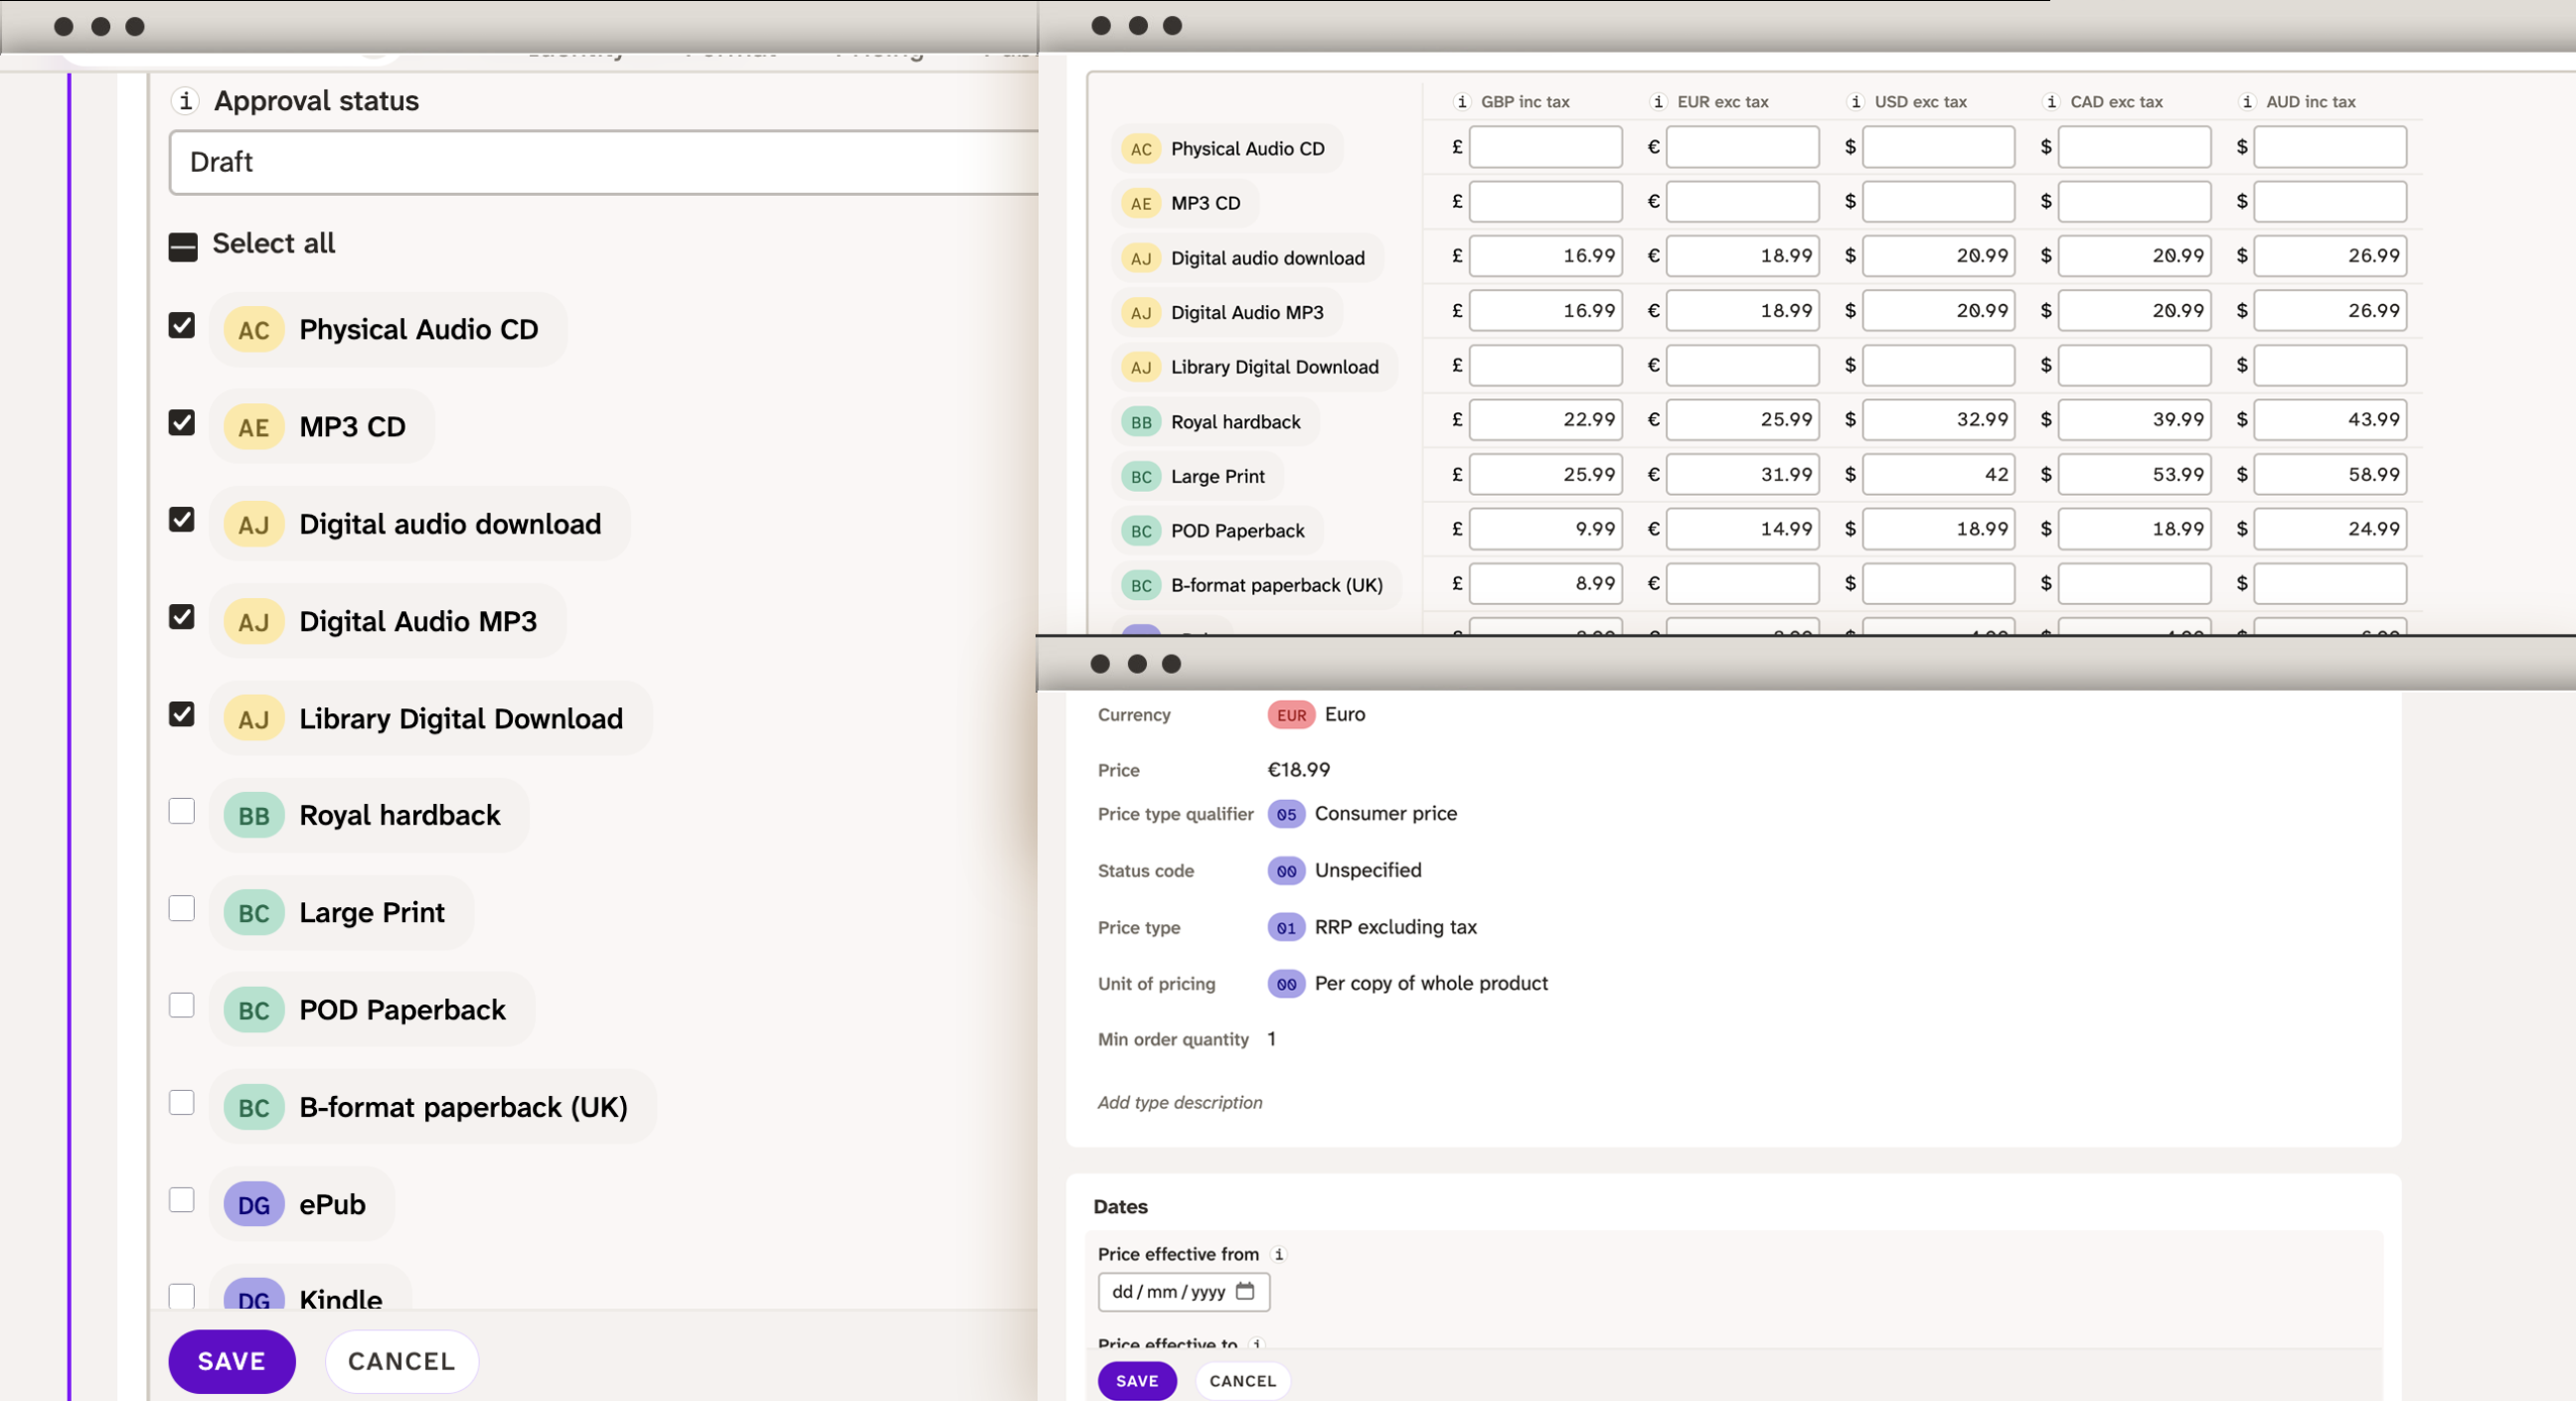Screen dimensions: 2576x1401
Task: Toggle the Select all checkbox
Action: point(183,246)
